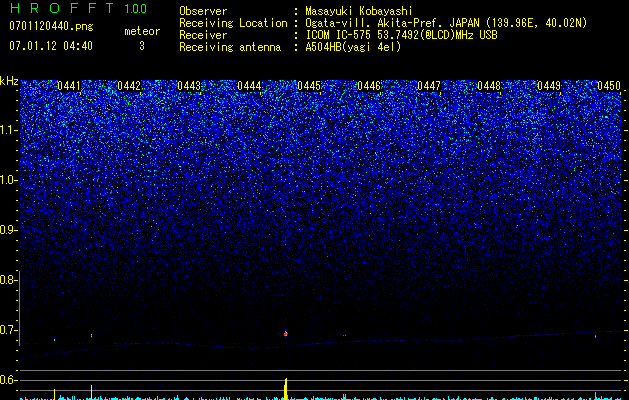This screenshot has width=629, height=400.
Task: Click the 0441 time marker
Action: (x=69, y=86)
